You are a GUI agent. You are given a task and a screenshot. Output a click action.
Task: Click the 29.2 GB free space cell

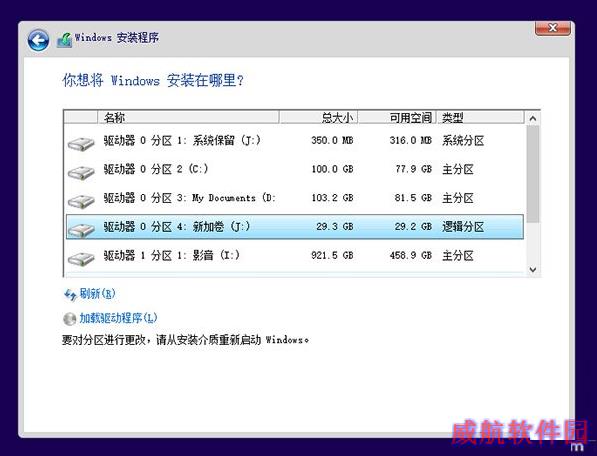coord(413,226)
